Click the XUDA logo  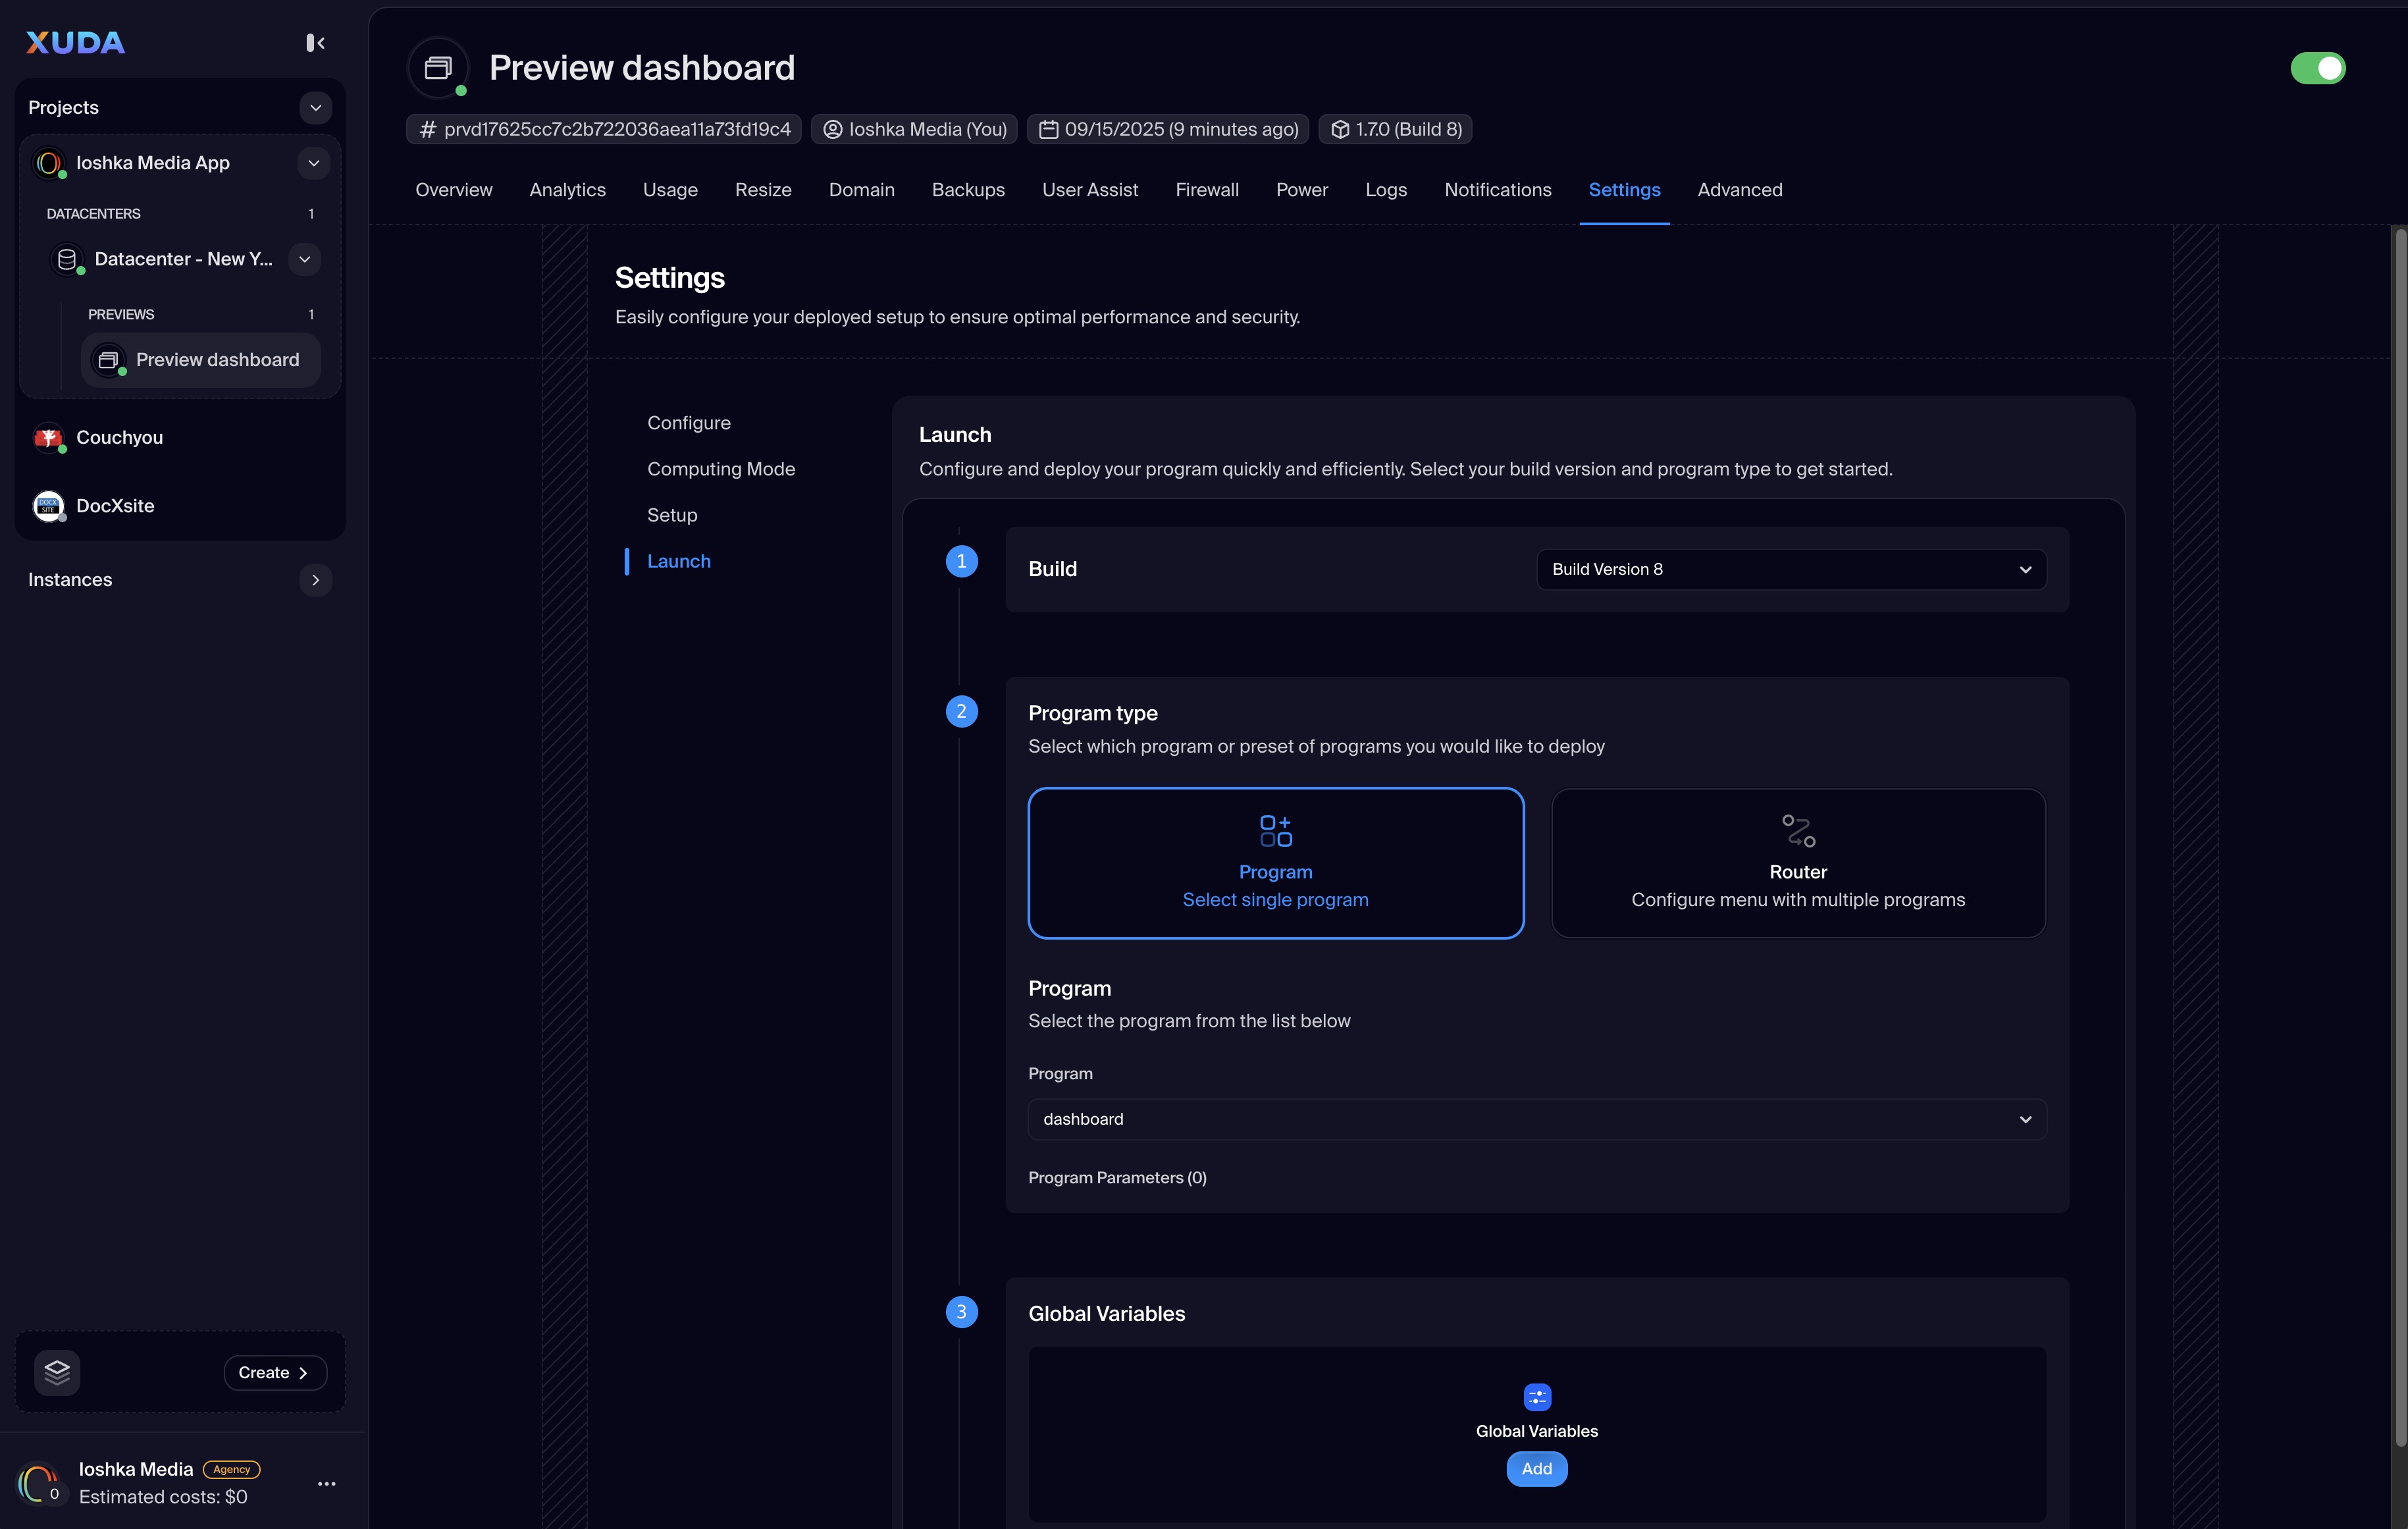tap(76, 42)
